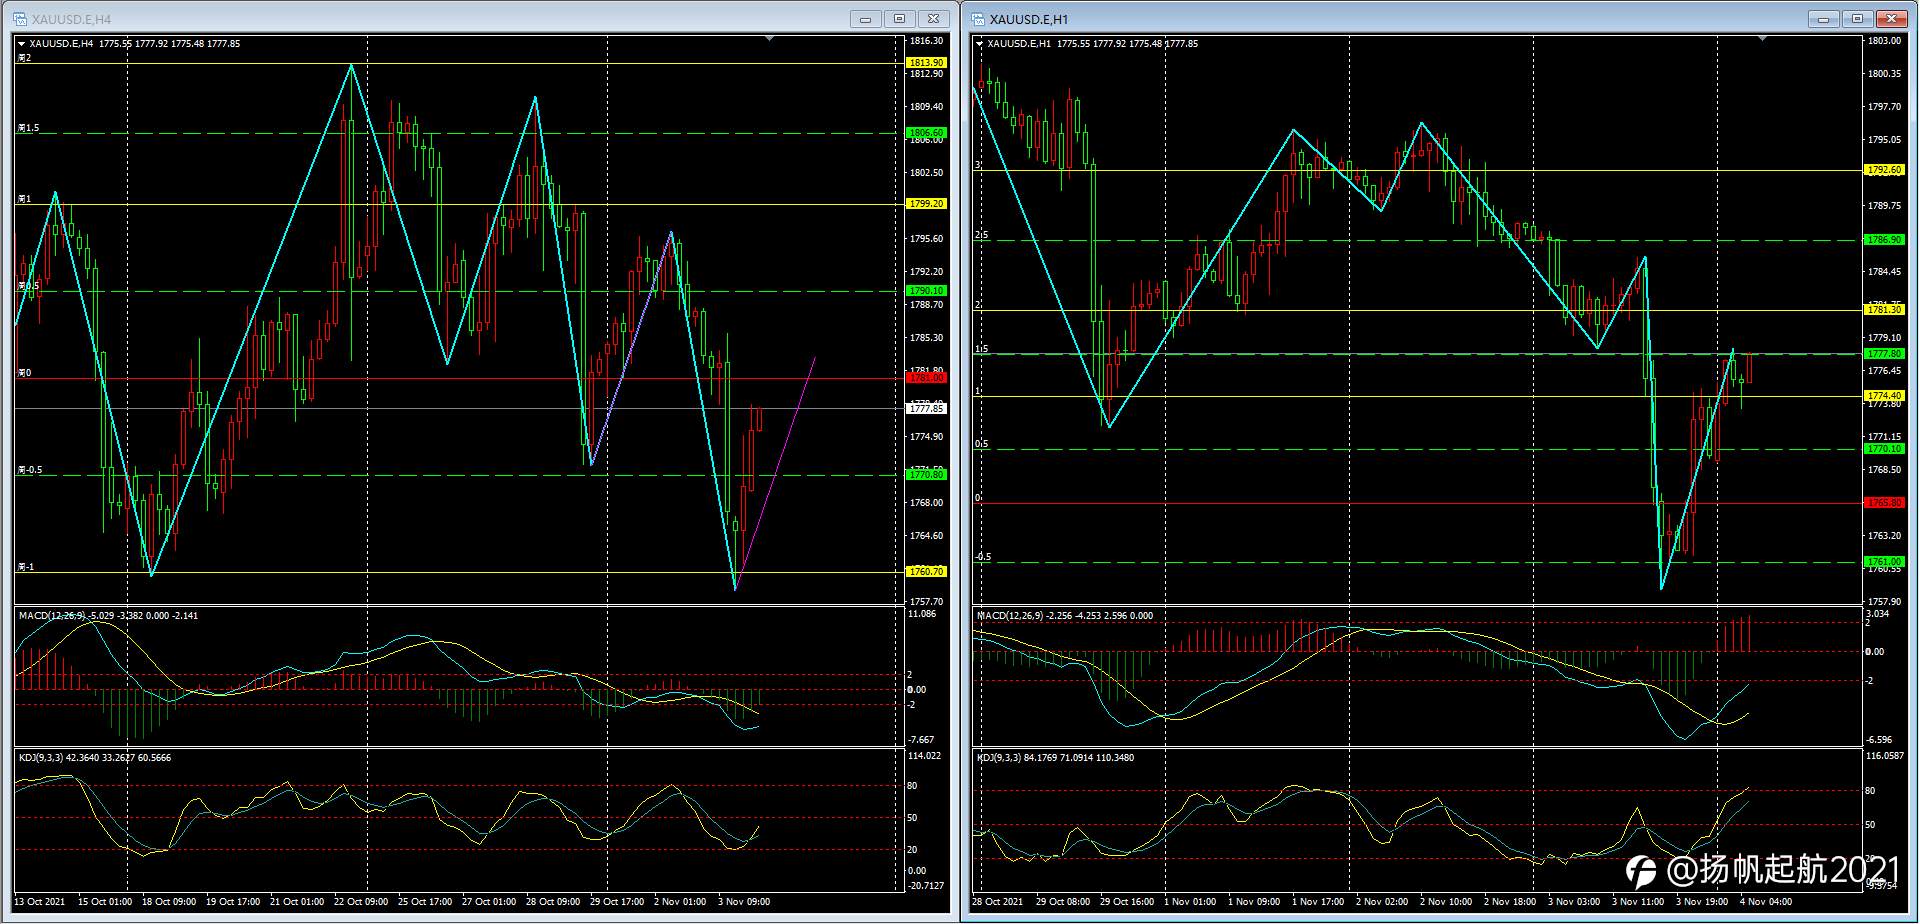The width and height of the screenshot is (1920, 924).
Task: Click the 周-0.5 level label in H4 chart
Action: 30,470
